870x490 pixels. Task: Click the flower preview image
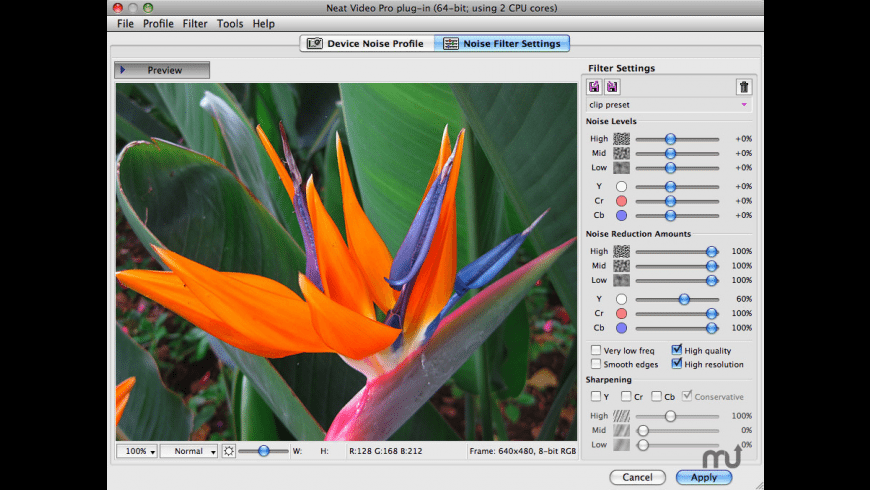(x=346, y=262)
